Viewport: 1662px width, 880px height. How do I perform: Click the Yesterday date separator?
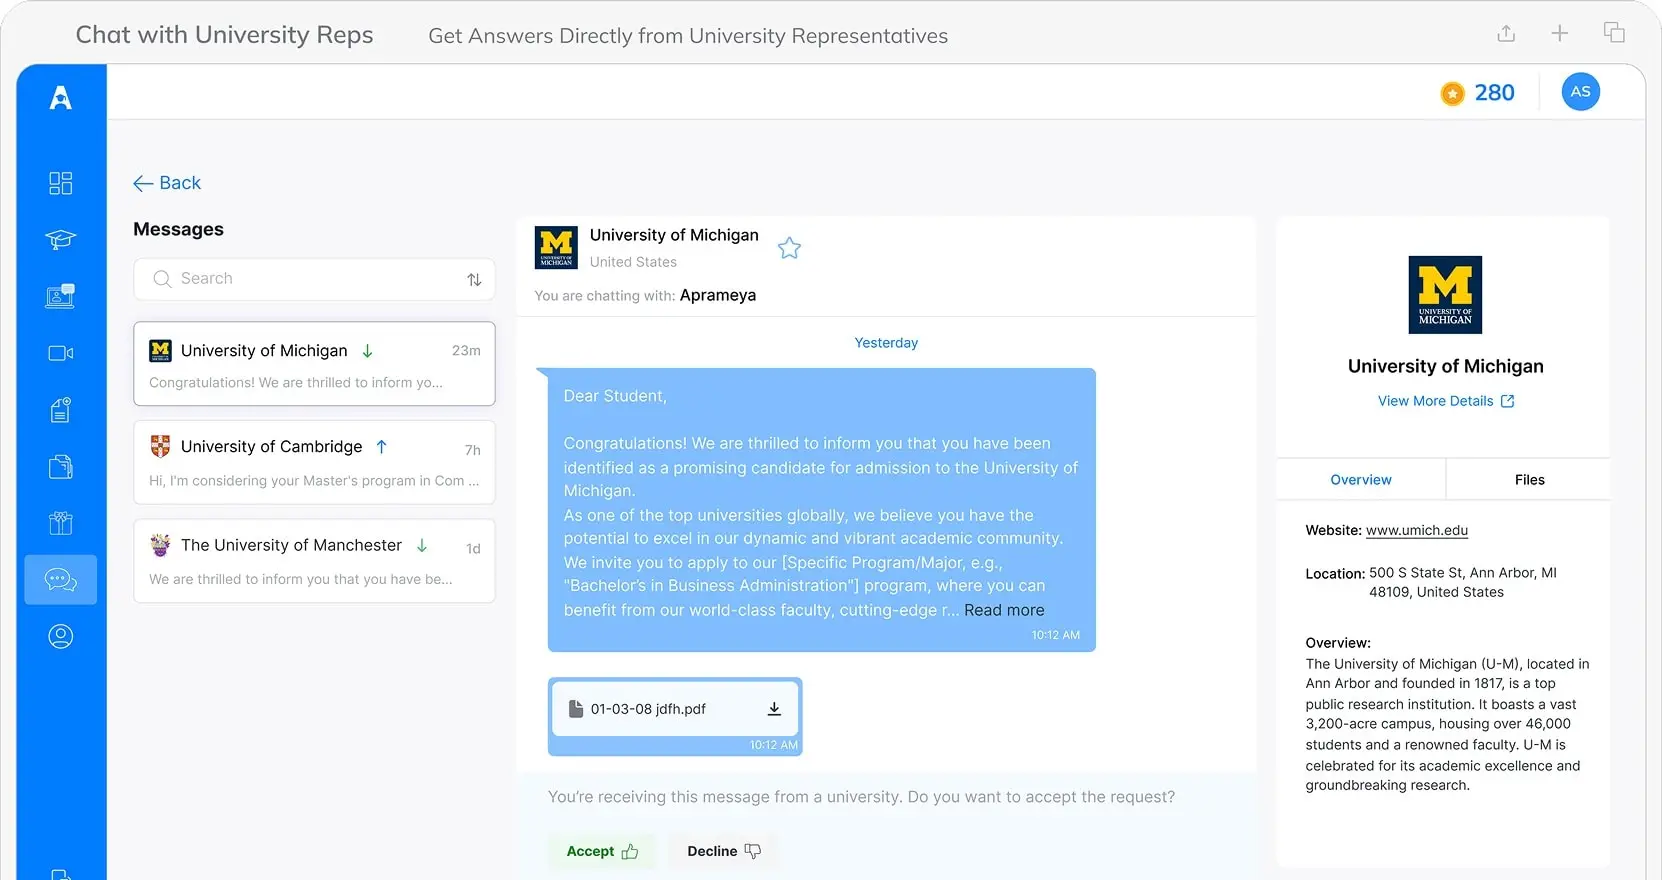coord(886,343)
